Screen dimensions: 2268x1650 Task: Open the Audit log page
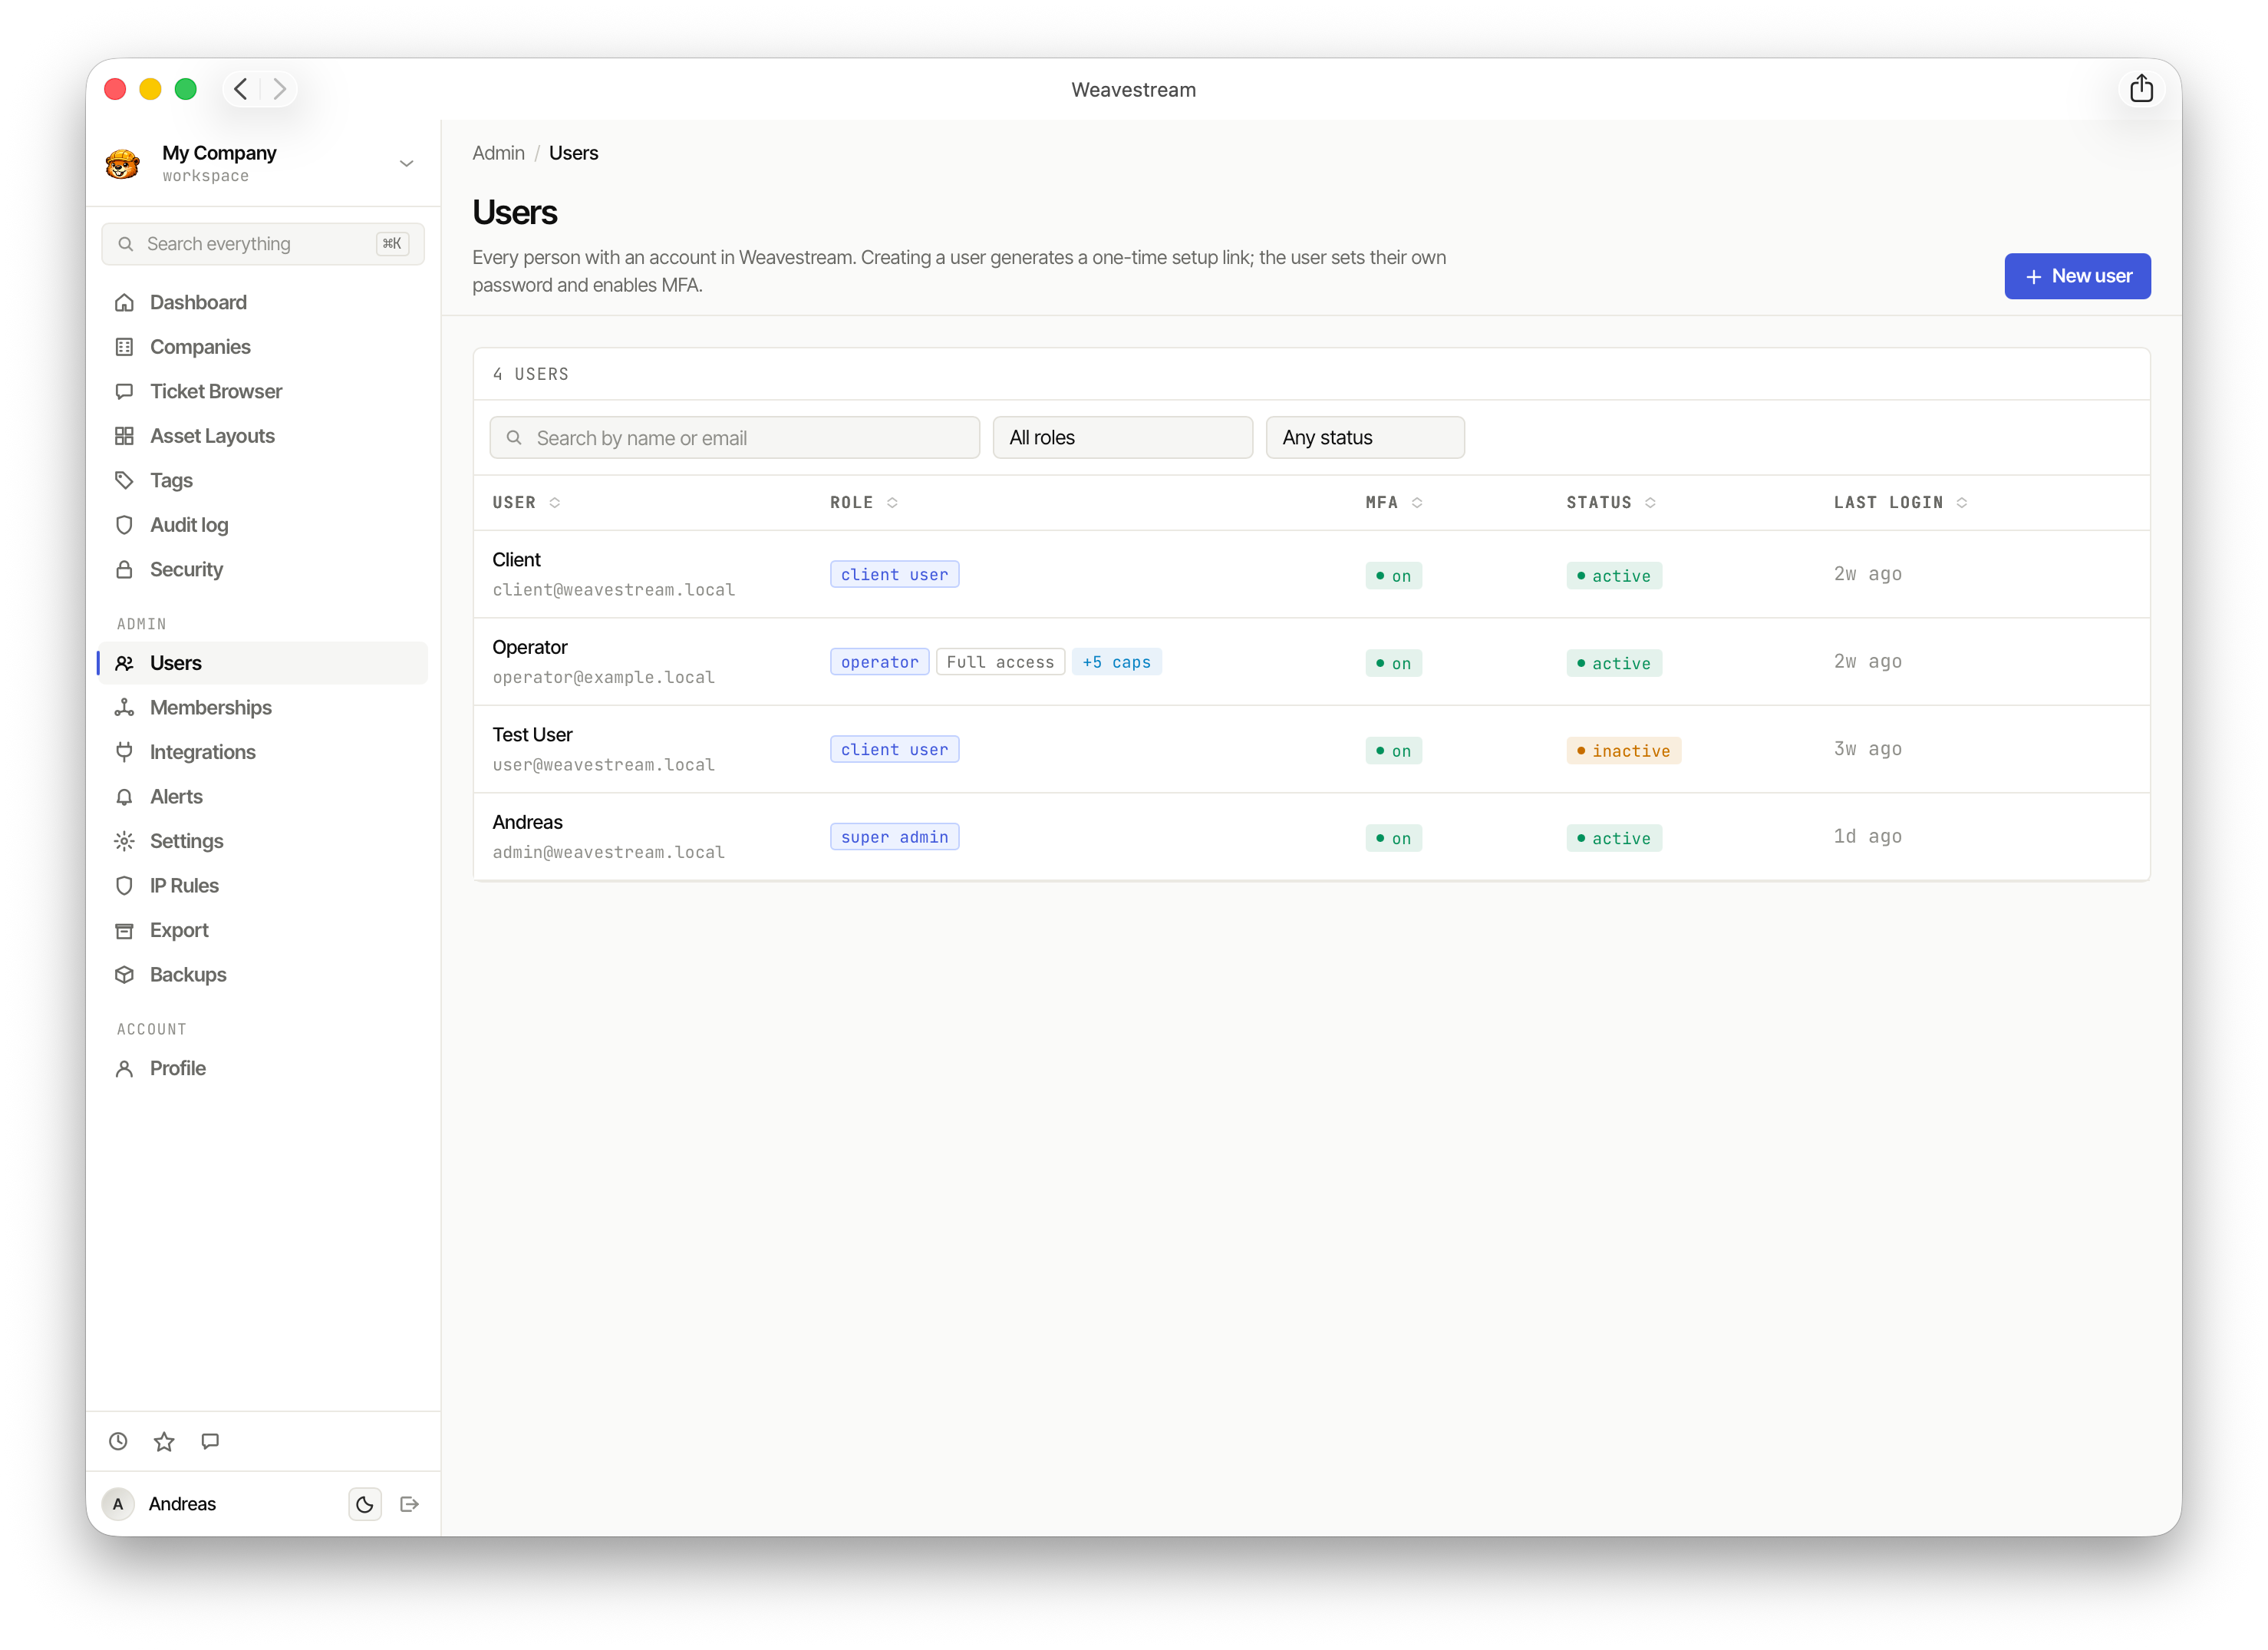click(189, 525)
